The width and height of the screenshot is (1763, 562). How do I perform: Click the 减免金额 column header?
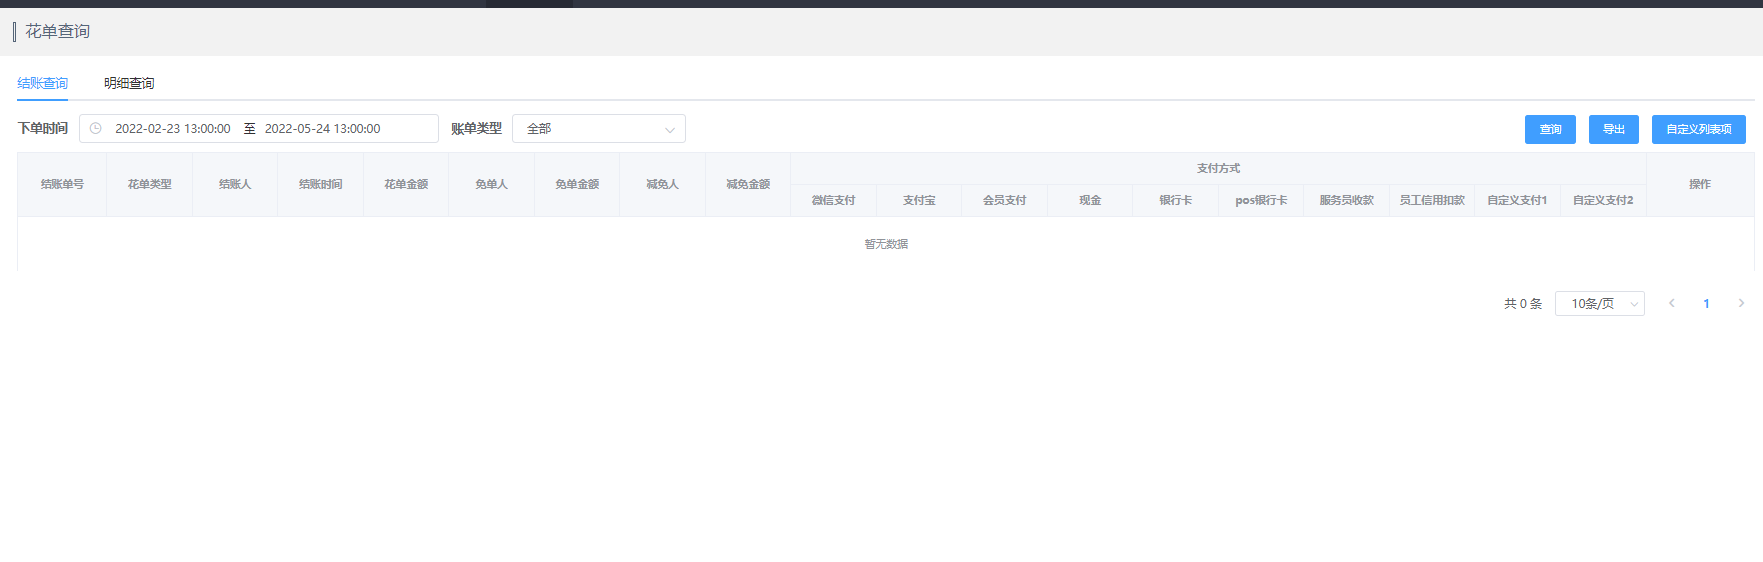(x=748, y=184)
